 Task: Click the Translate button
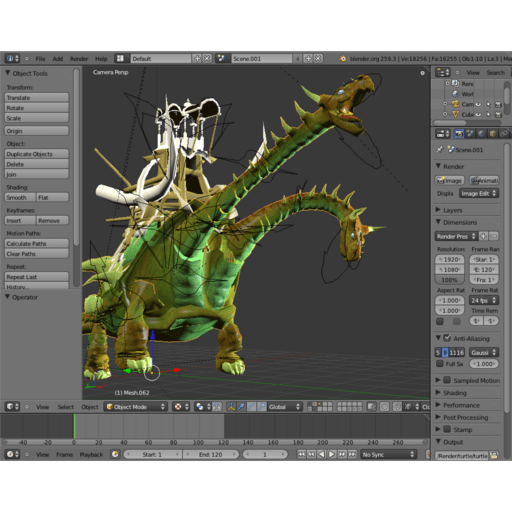37,97
